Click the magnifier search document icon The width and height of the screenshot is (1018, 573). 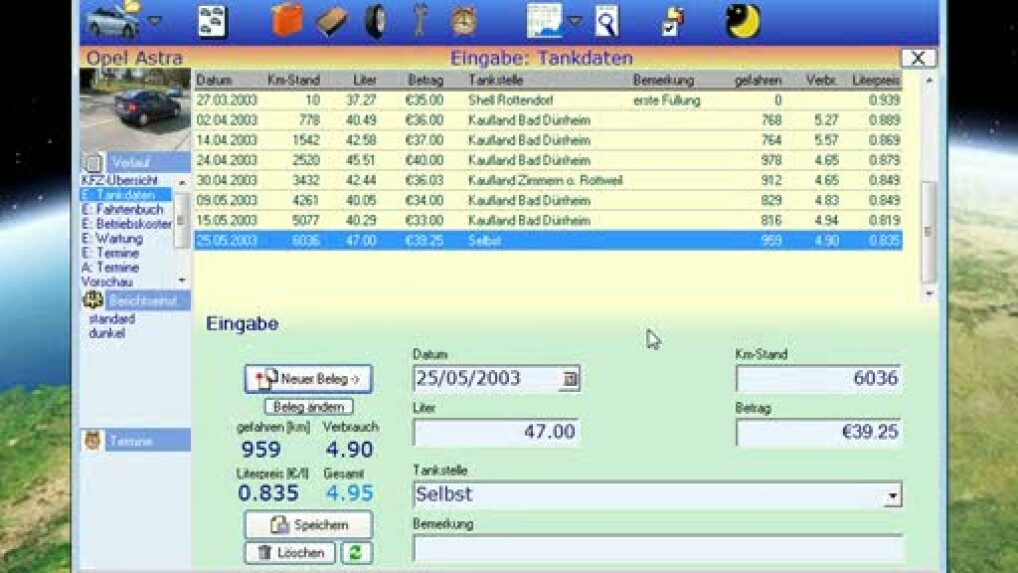pyautogui.click(x=606, y=21)
